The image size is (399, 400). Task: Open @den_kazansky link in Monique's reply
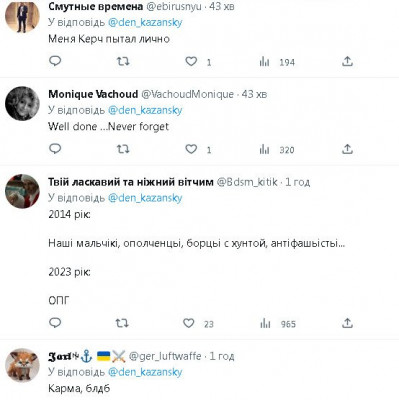pos(145,110)
